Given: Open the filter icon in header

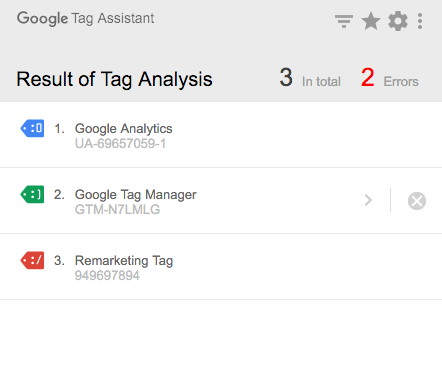Looking at the screenshot, I should (x=344, y=21).
